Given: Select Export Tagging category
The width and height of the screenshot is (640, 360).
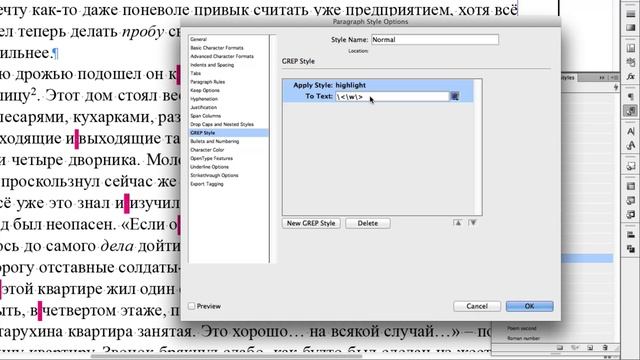Looking at the screenshot, I should click(x=207, y=184).
